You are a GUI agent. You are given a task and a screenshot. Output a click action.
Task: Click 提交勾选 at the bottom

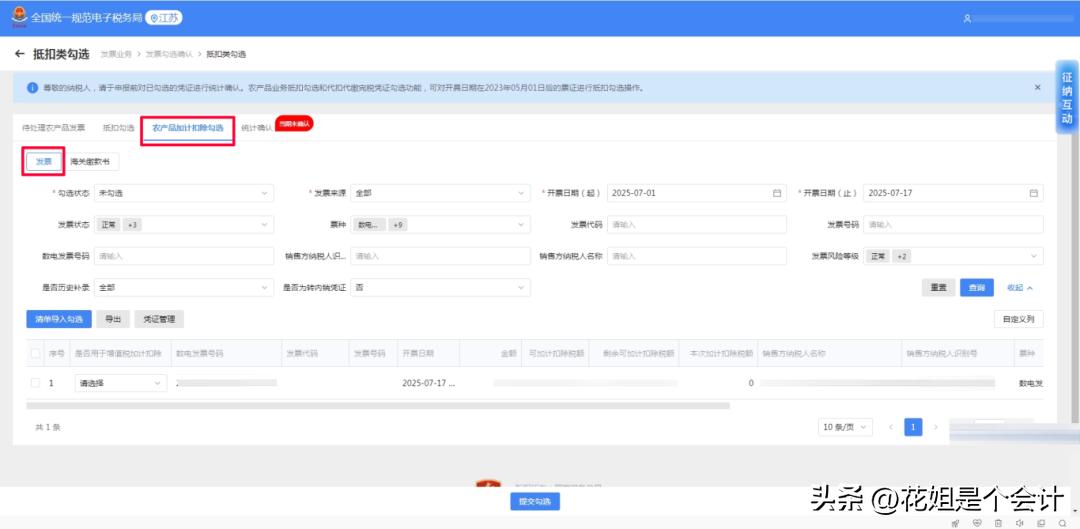point(535,501)
